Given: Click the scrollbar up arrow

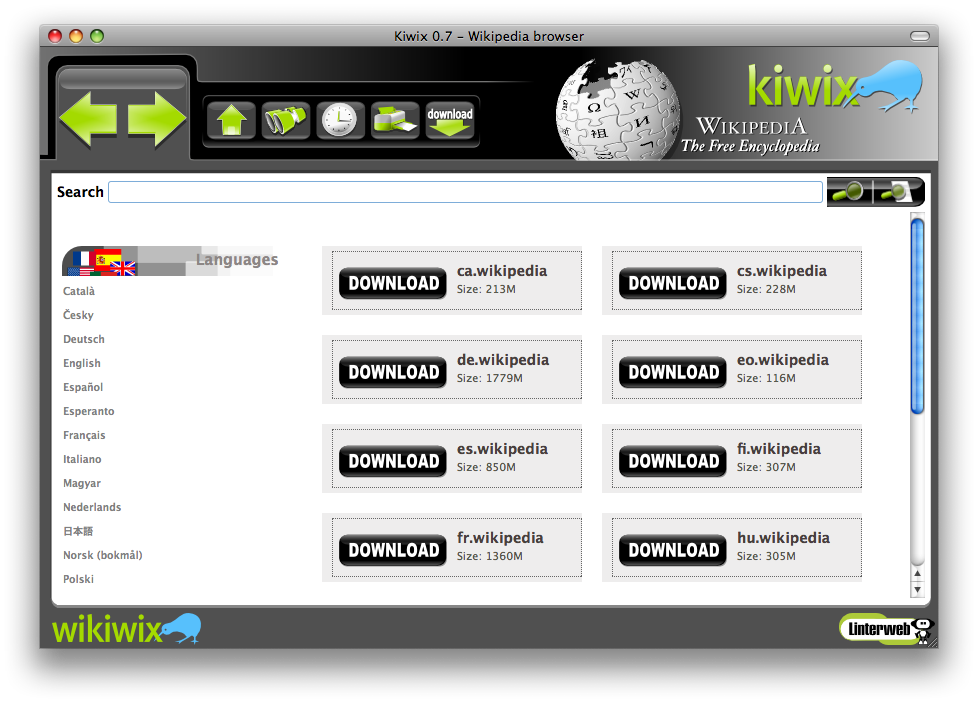Looking at the screenshot, I should [917, 575].
